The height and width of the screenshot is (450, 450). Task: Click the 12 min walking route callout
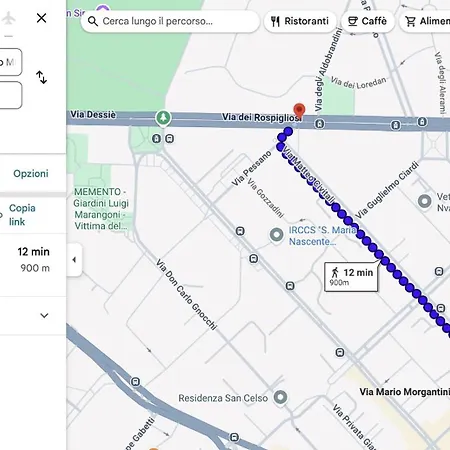[351, 277]
